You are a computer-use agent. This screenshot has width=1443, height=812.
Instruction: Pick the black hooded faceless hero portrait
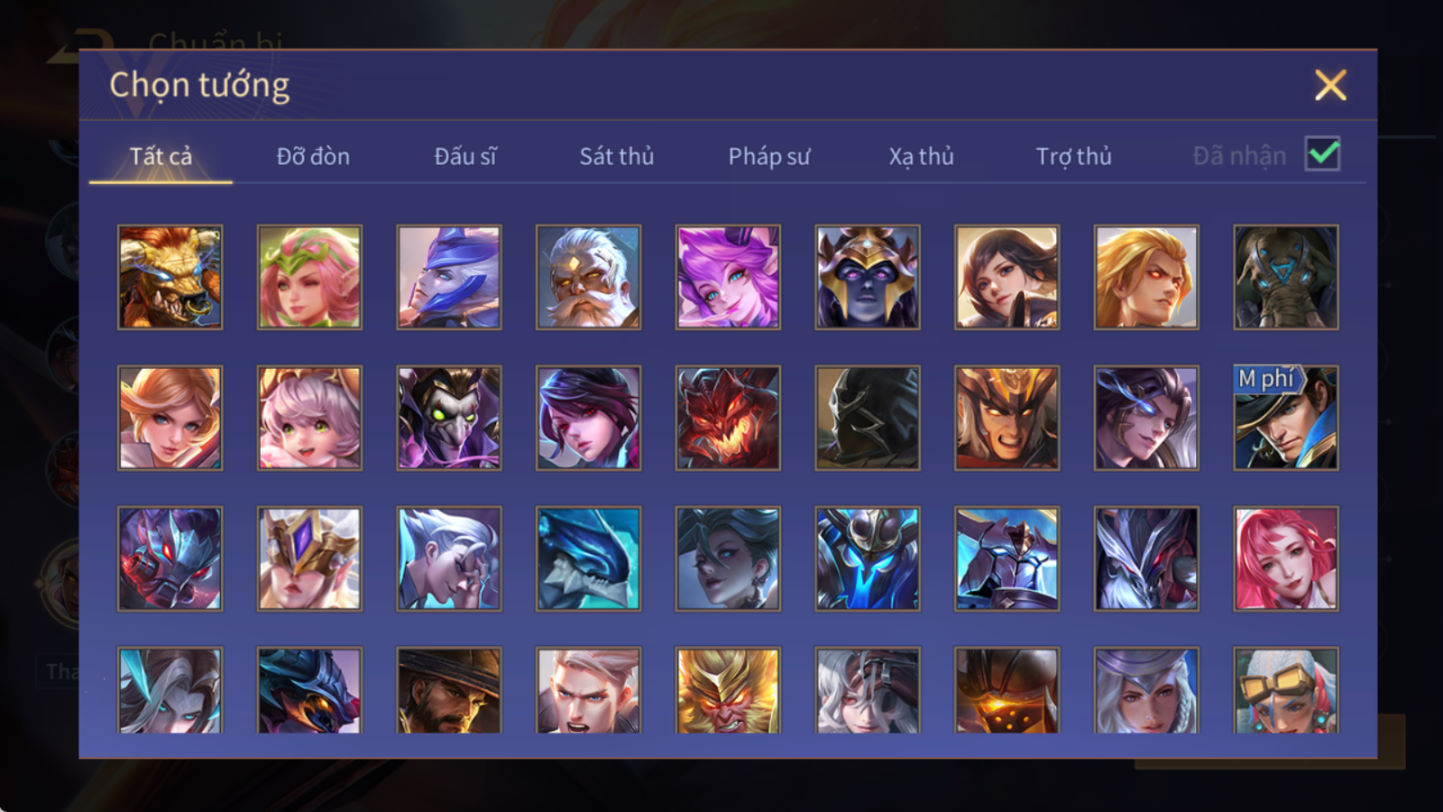[x=867, y=417]
